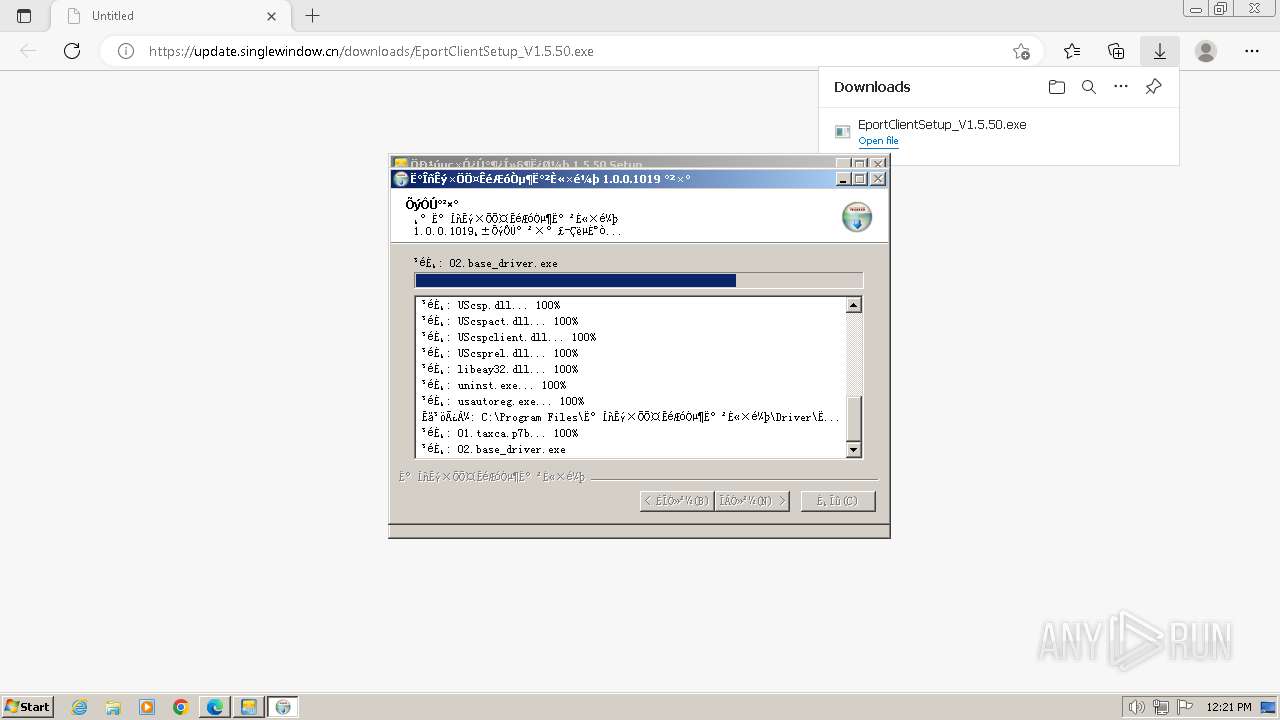This screenshot has height=720, width=1280.
Task: Open media player taskbar icon
Action: tap(147, 707)
